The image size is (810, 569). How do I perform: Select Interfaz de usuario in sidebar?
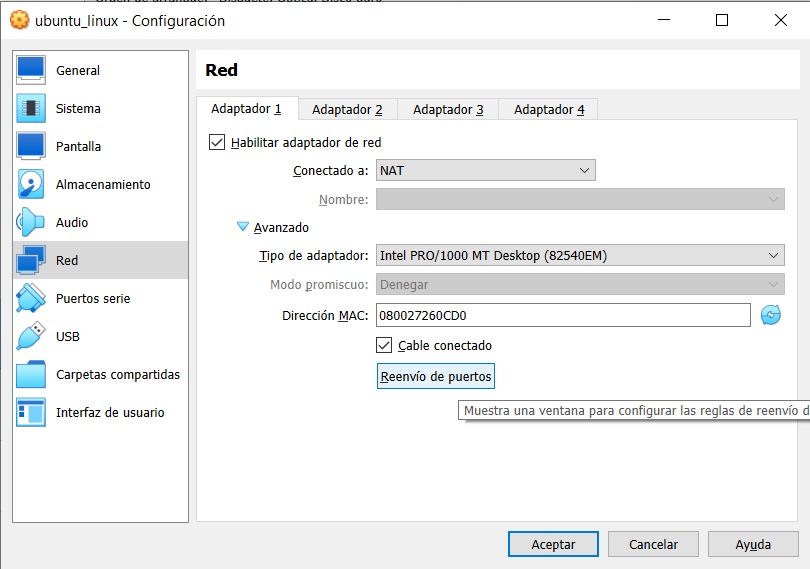click(110, 412)
